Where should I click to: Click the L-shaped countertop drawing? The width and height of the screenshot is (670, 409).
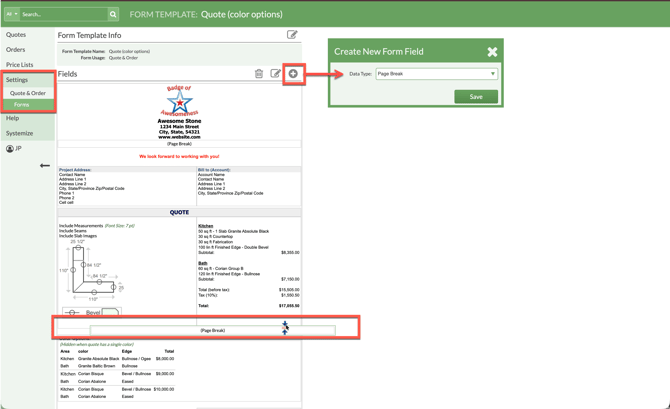[x=91, y=270]
